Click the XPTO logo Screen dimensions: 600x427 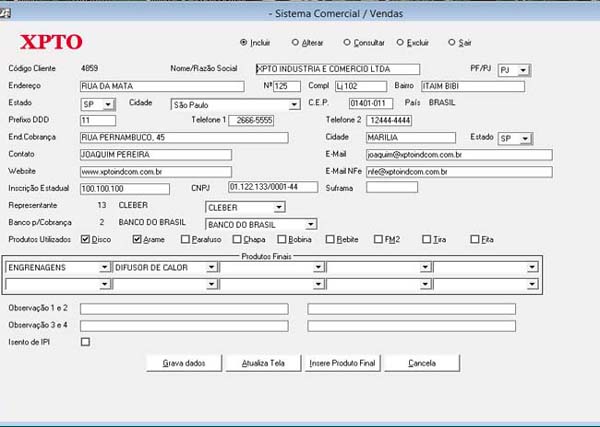(x=52, y=42)
